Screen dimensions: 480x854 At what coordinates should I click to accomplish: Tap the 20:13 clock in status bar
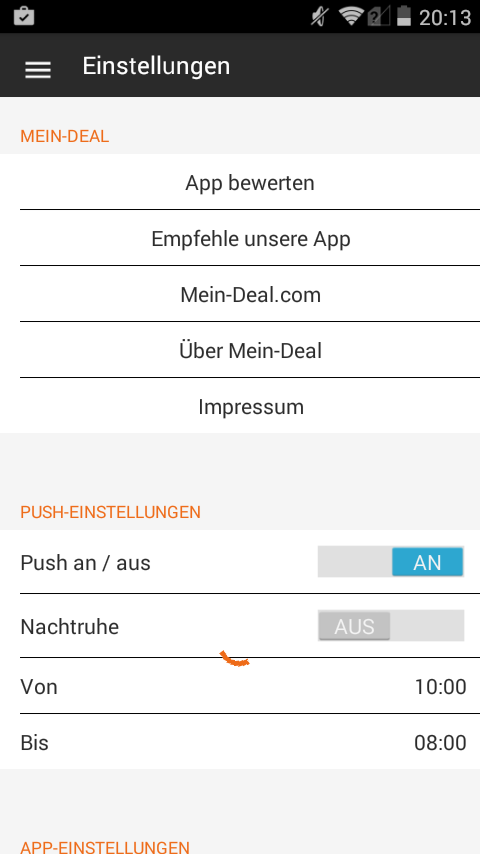(445, 17)
